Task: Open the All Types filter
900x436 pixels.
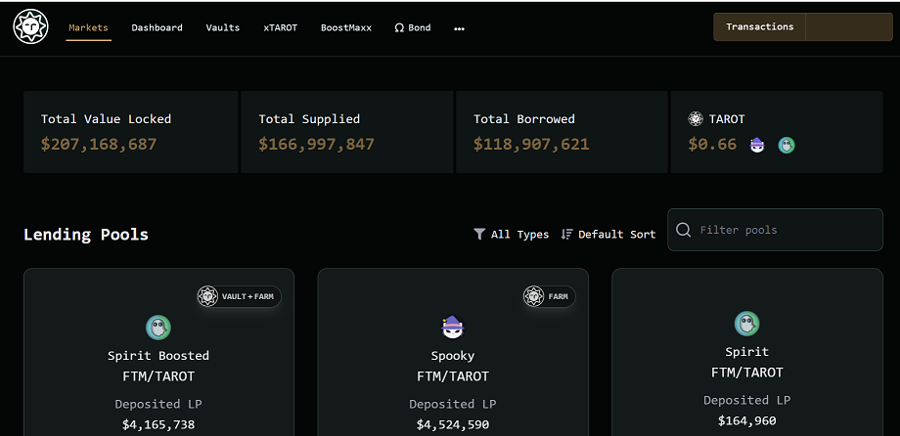Action: [x=511, y=234]
